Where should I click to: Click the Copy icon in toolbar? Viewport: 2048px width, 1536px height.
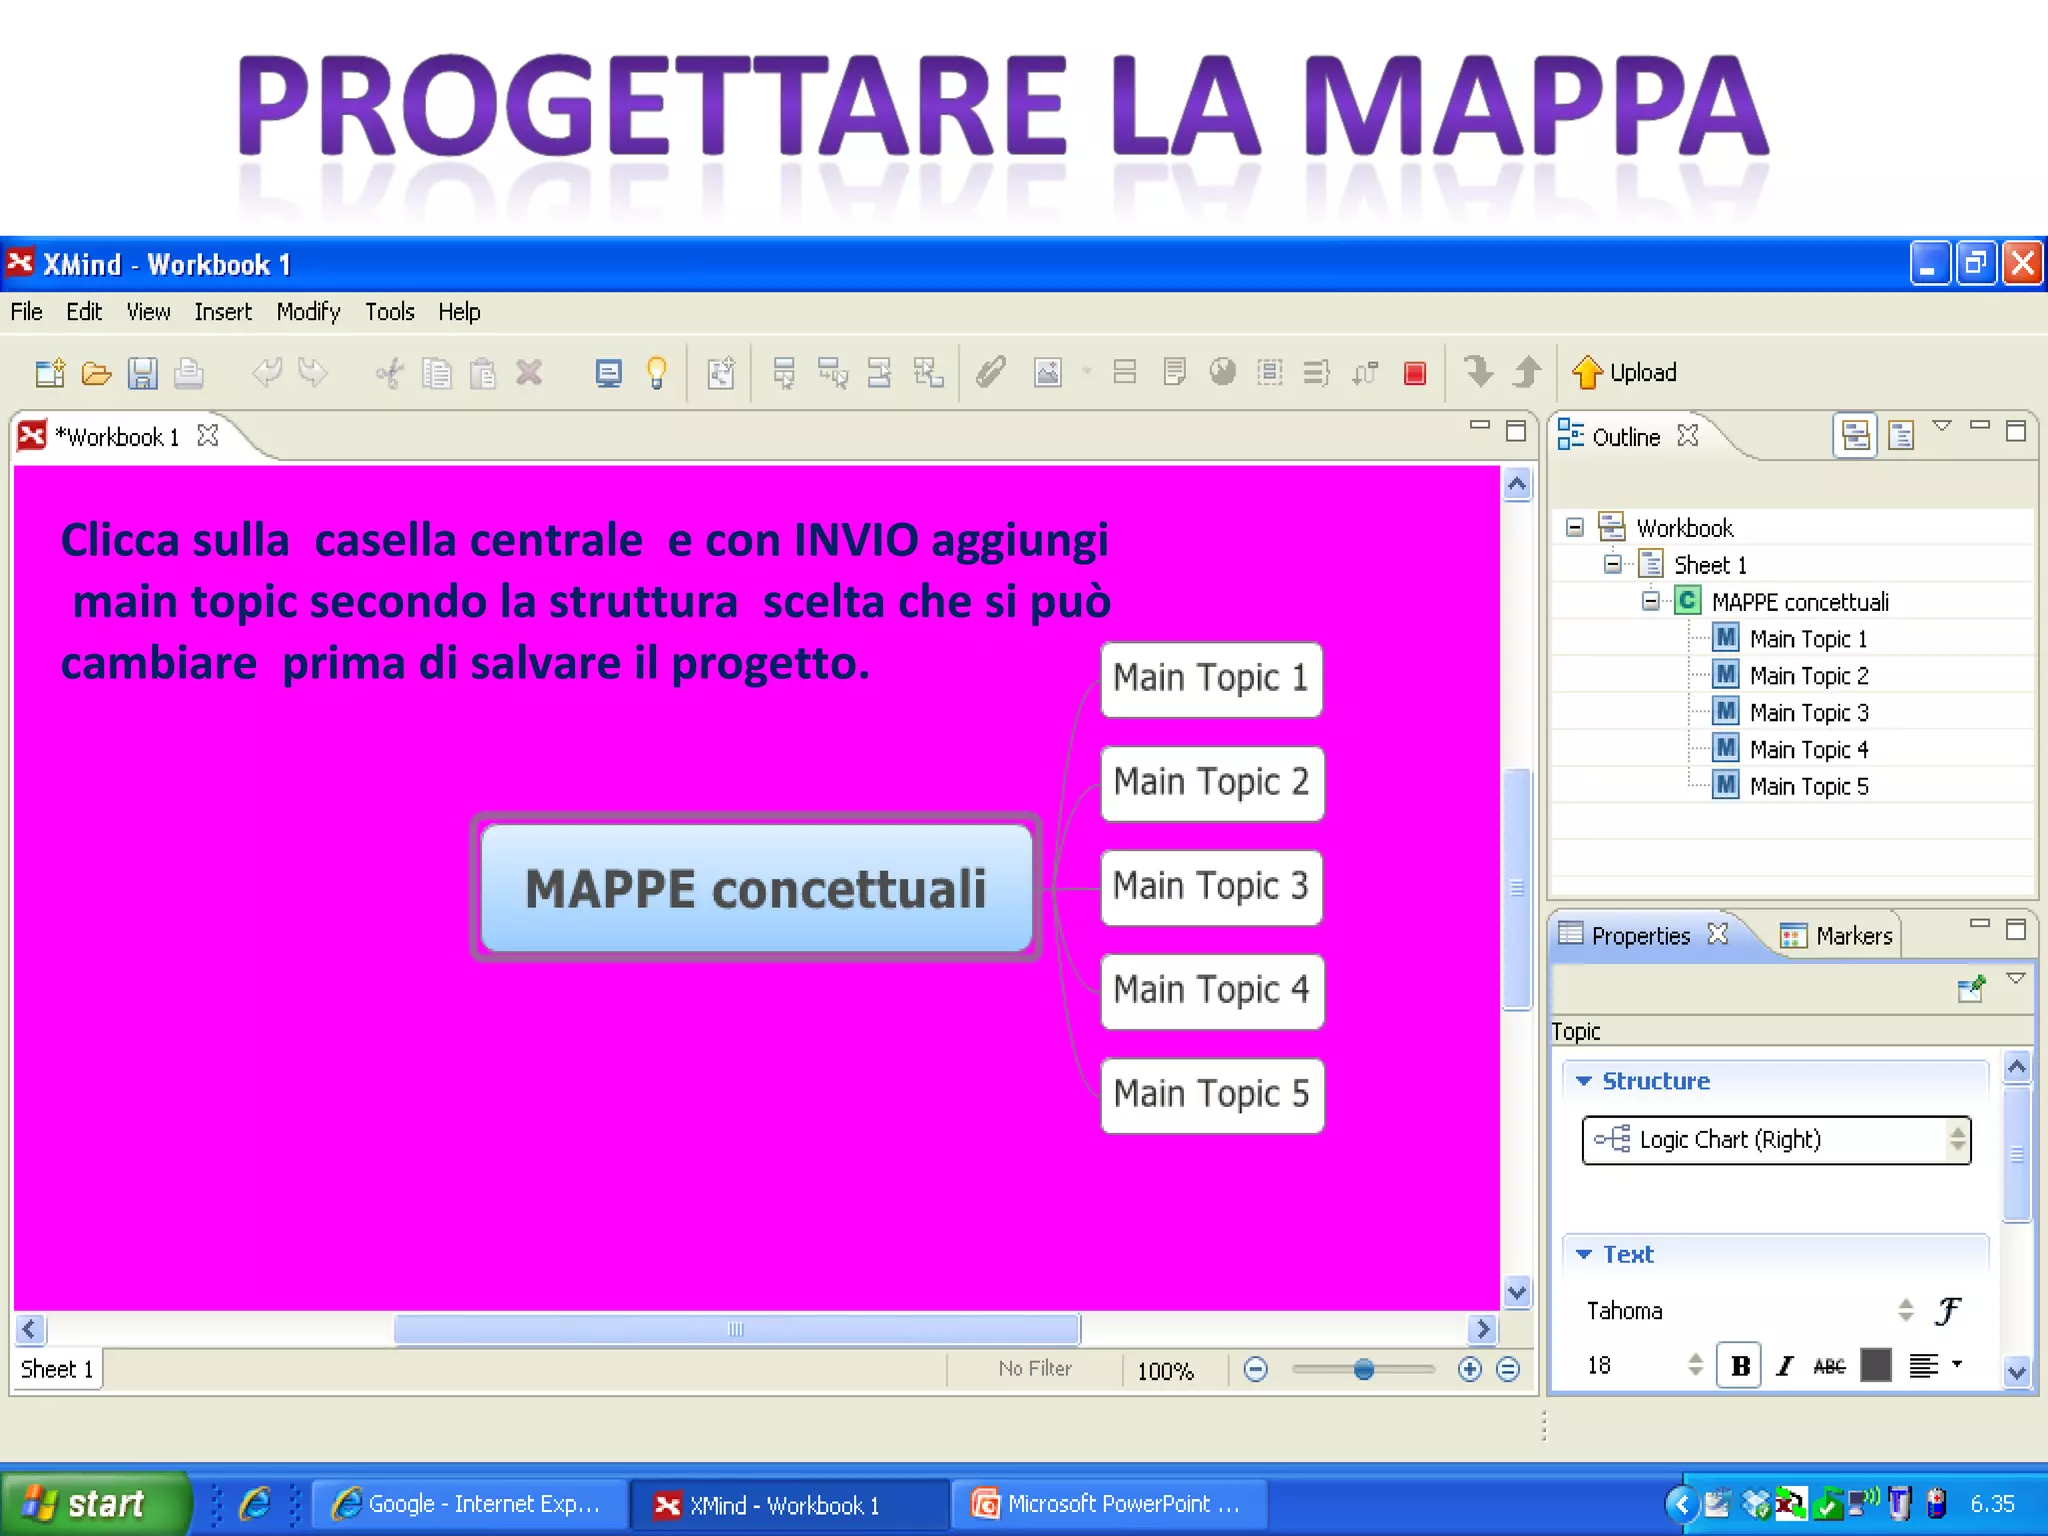pyautogui.click(x=436, y=374)
